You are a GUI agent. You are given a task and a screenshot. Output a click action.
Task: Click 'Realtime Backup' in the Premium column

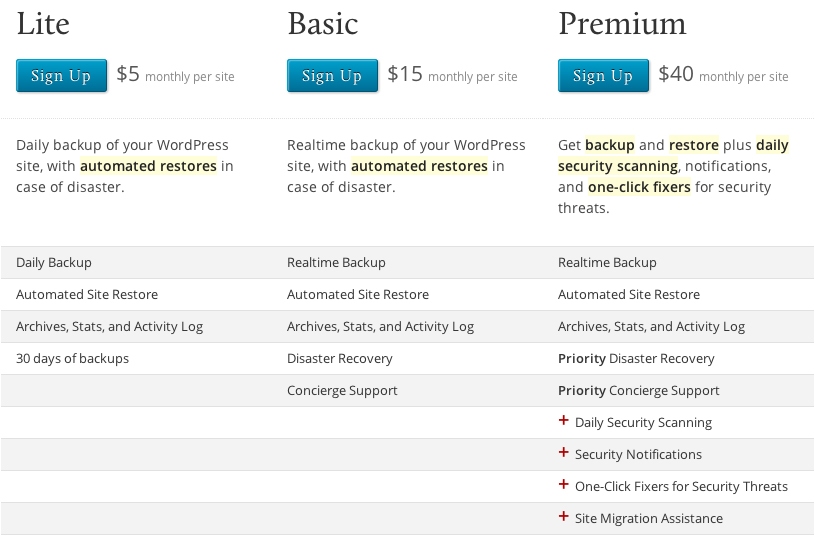pyautogui.click(x=607, y=263)
